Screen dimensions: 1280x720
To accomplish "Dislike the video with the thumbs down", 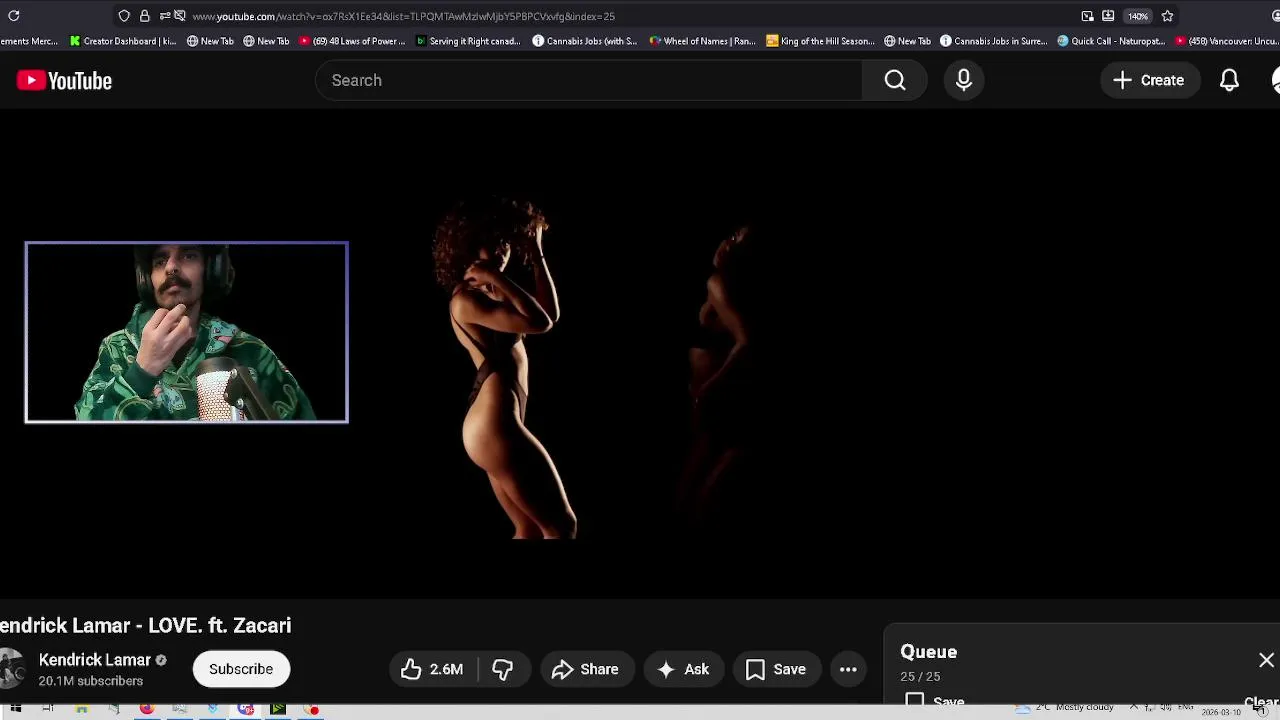I will (503, 669).
